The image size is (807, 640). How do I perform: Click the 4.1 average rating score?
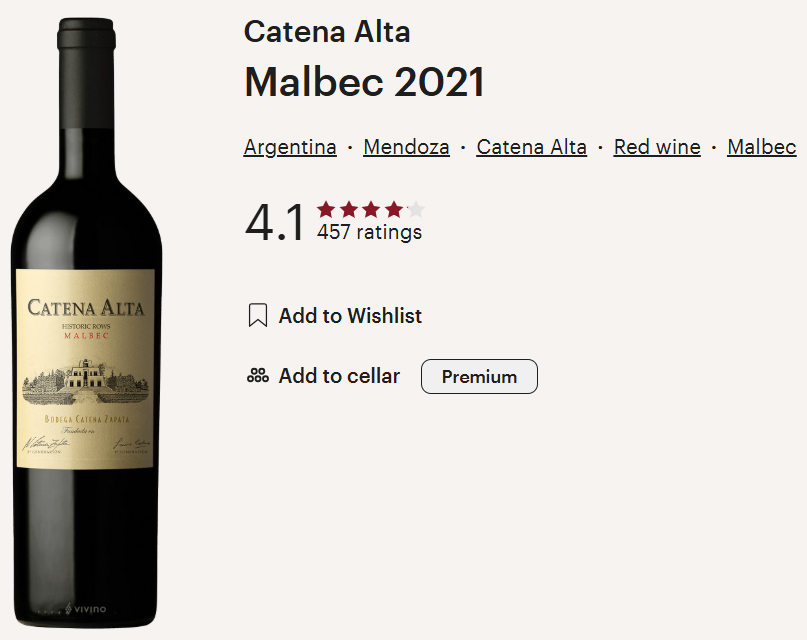point(275,223)
